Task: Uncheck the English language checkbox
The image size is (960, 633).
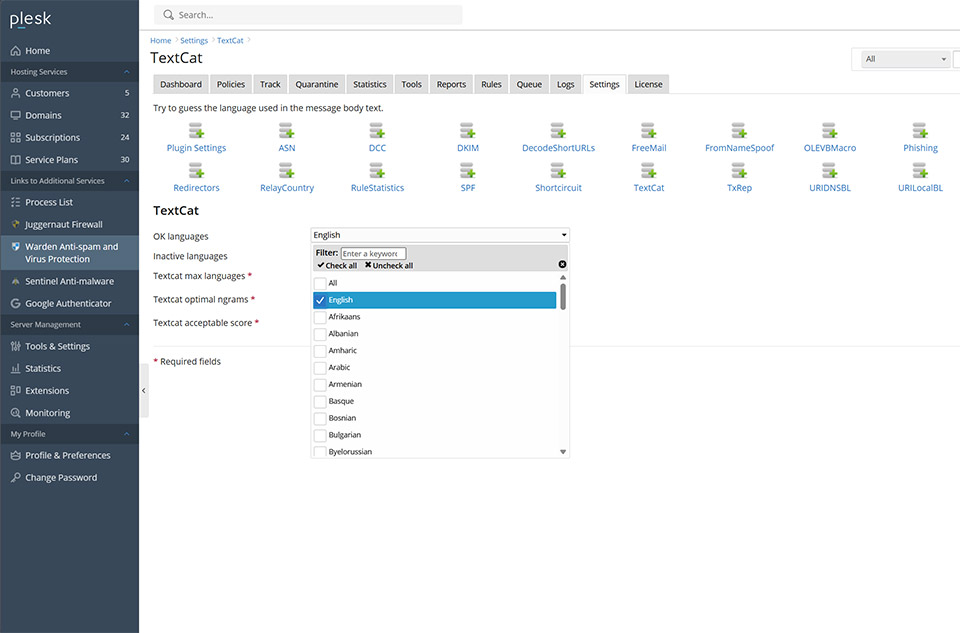Action: click(x=320, y=300)
